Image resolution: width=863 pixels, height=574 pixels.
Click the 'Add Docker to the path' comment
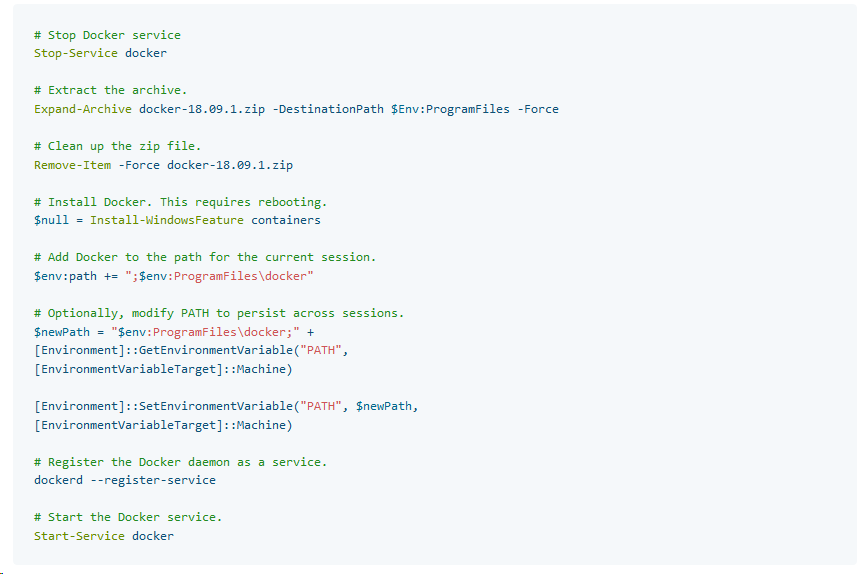[205, 258]
